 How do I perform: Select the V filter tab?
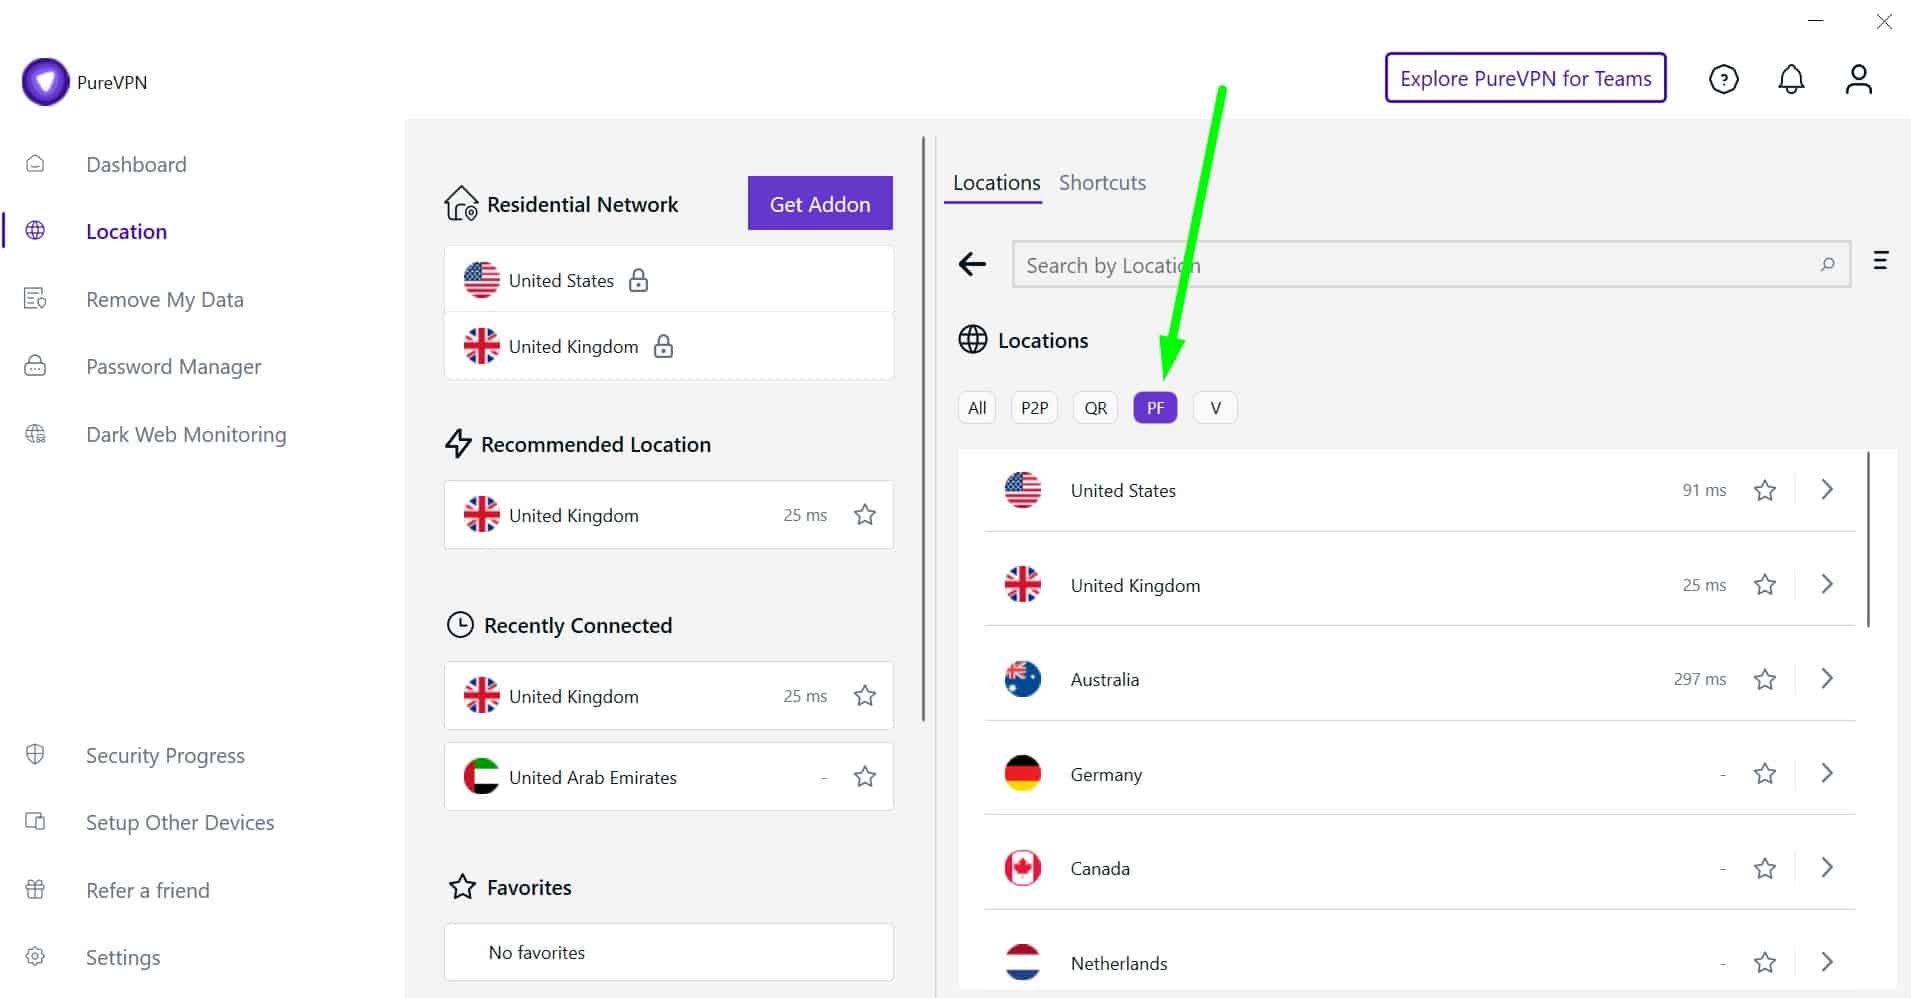point(1215,408)
